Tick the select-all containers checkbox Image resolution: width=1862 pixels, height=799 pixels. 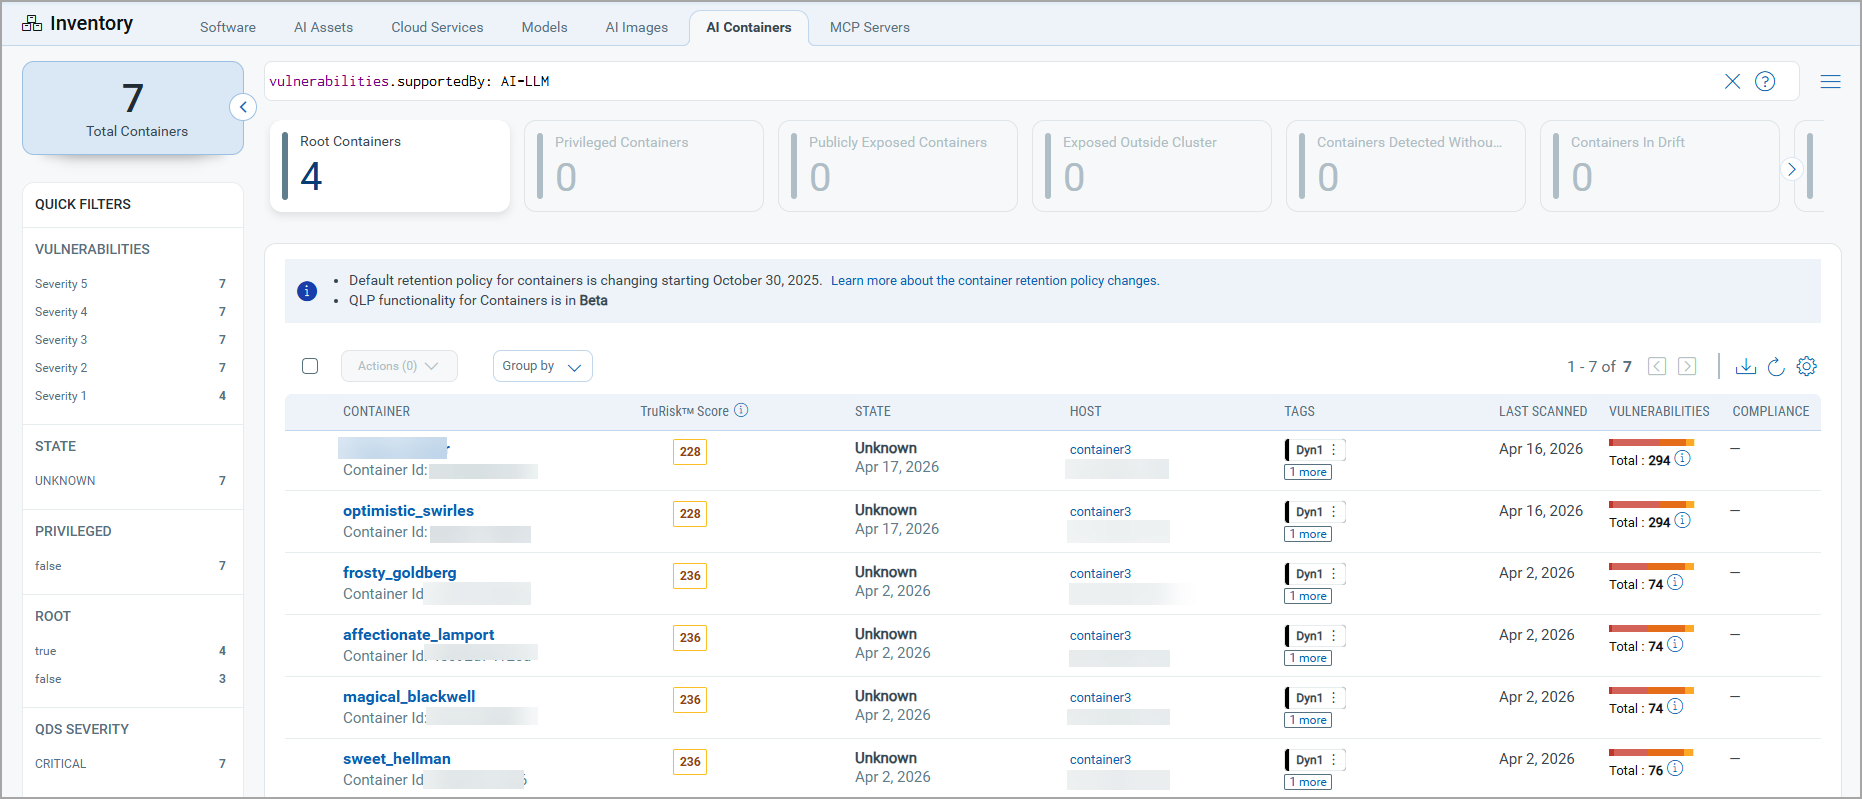310,366
